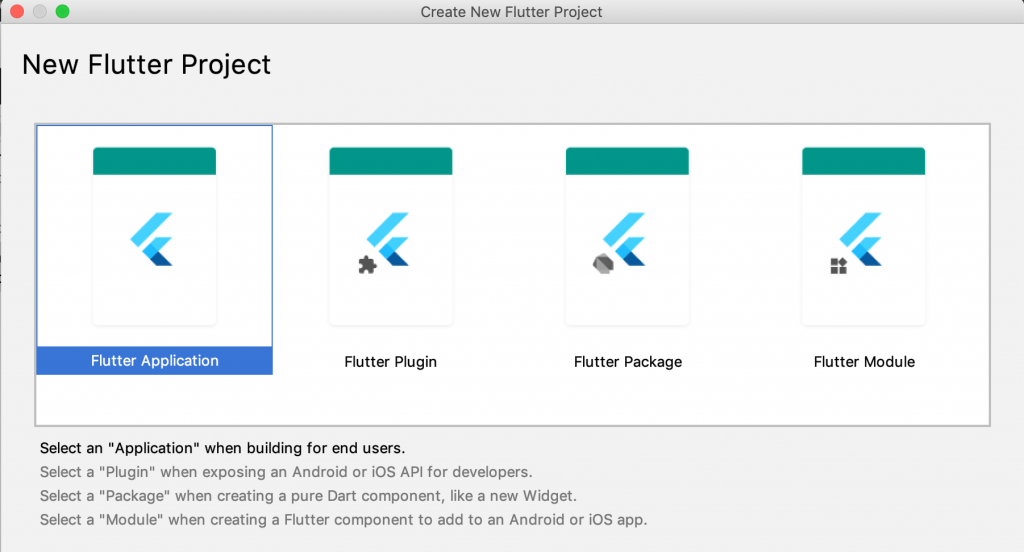Click the teal header of Application card
Screen dimensions: 1024x552
click(x=154, y=161)
